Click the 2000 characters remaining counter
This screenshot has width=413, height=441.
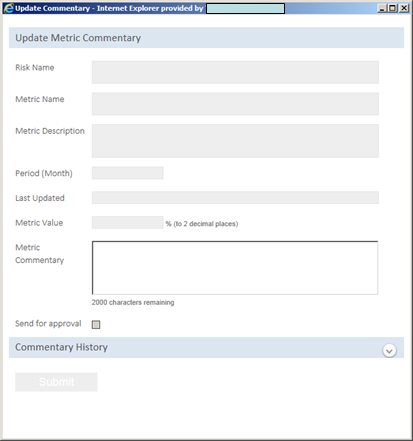(133, 302)
